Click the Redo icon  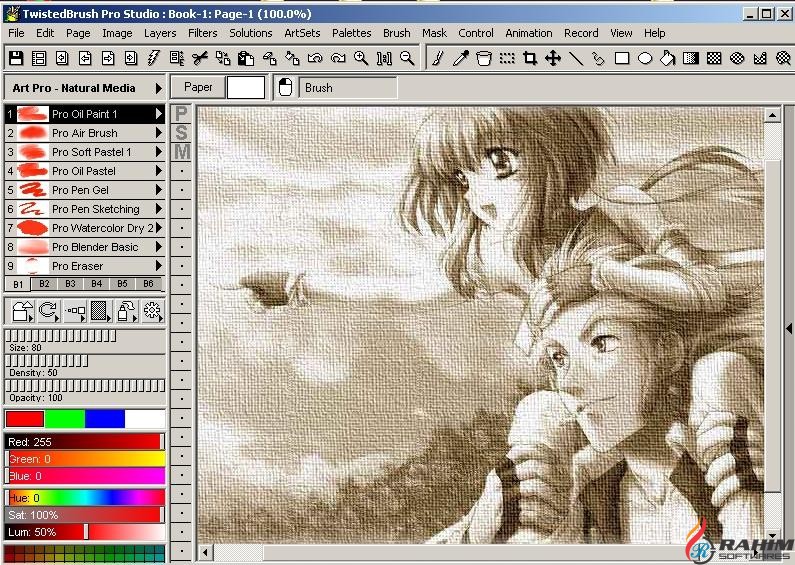(338, 58)
